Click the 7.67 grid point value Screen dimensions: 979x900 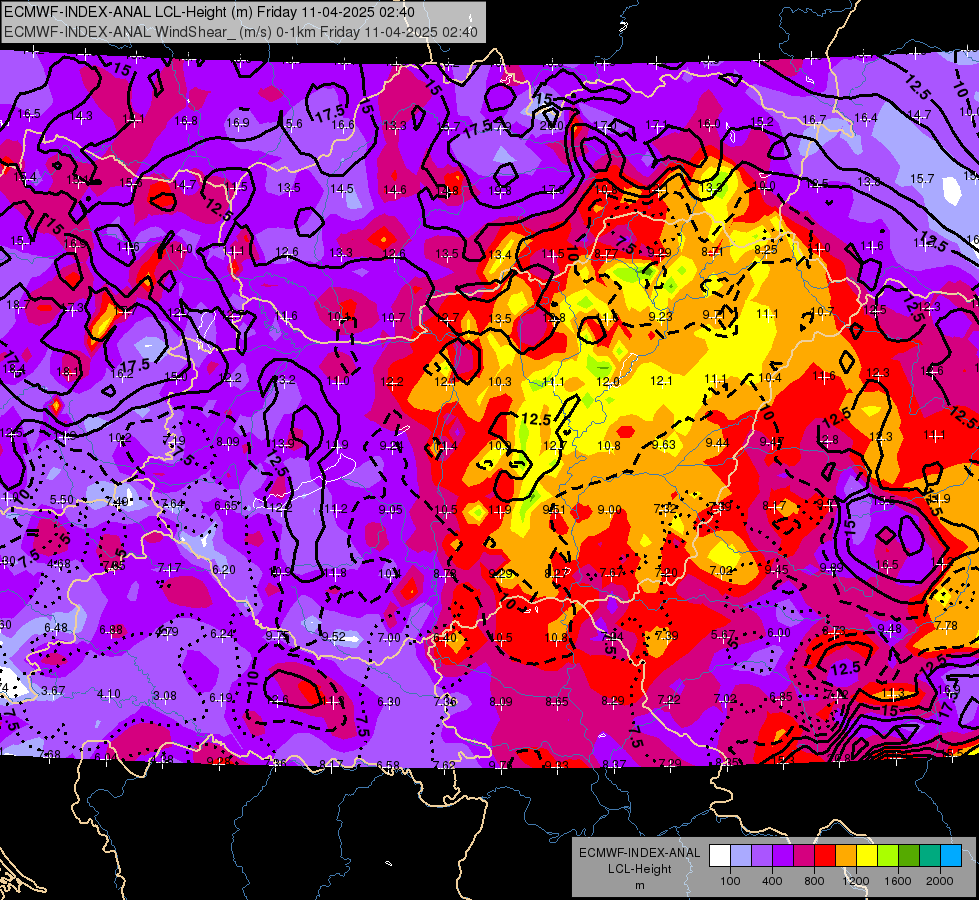pos(611,573)
